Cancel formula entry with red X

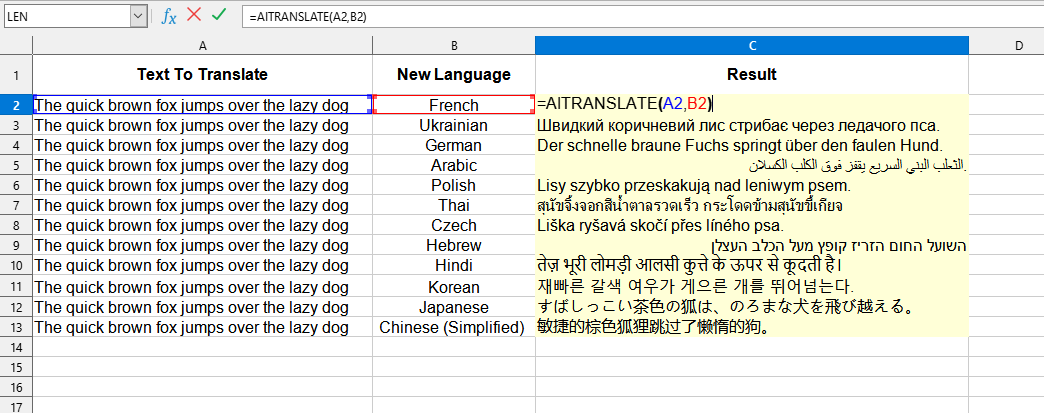(194, 16)
